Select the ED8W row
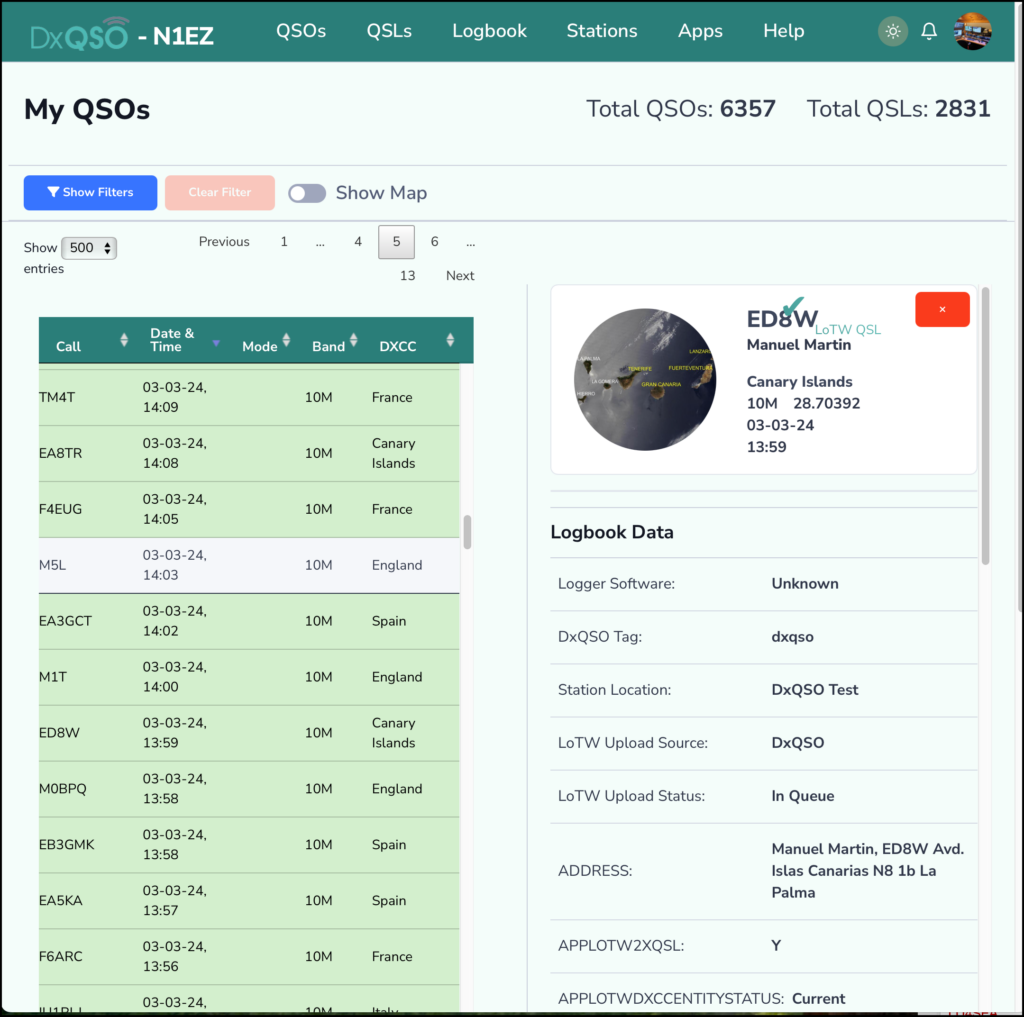The height and width of the screenshot is (1017, 1024). (x=249, y=733)
